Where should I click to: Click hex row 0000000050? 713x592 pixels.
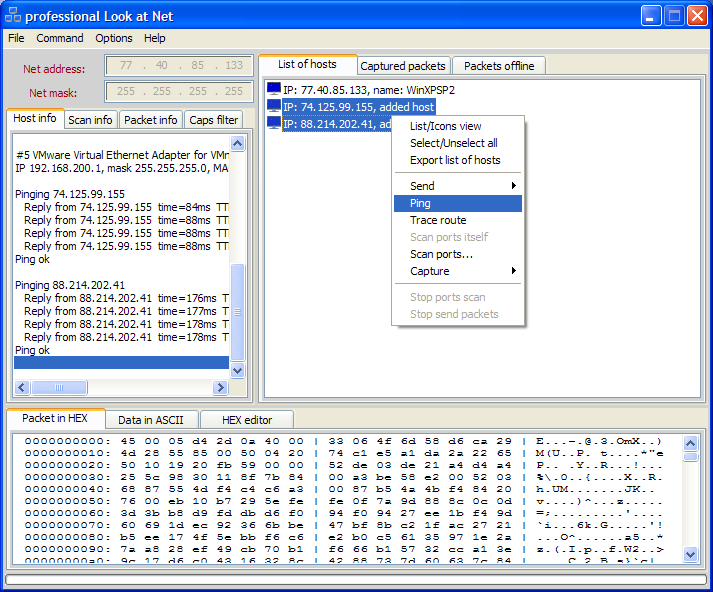(x=344, y=501)
